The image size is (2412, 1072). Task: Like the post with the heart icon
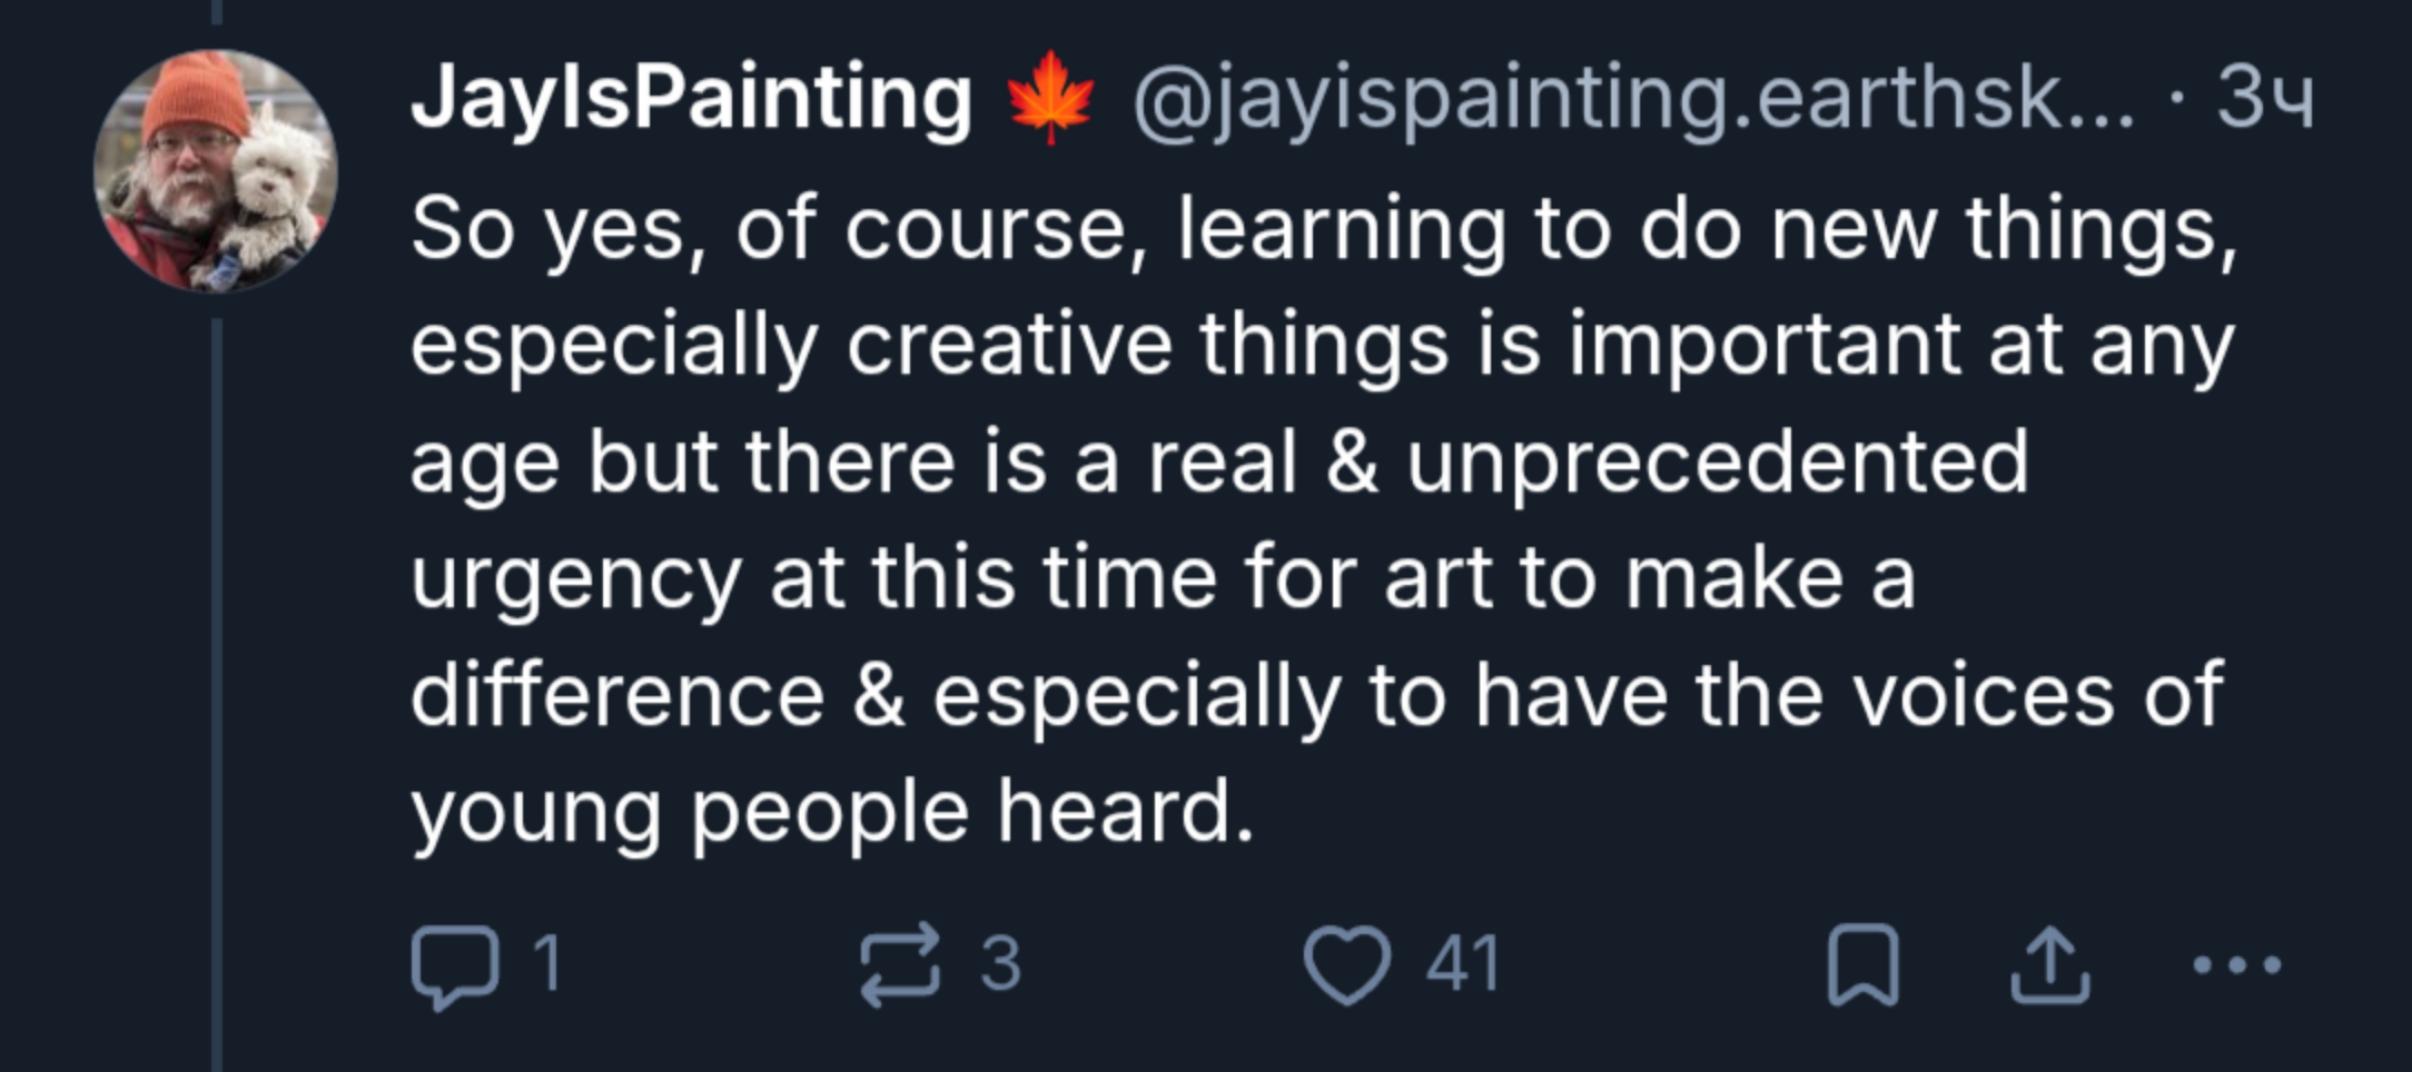1346,964
